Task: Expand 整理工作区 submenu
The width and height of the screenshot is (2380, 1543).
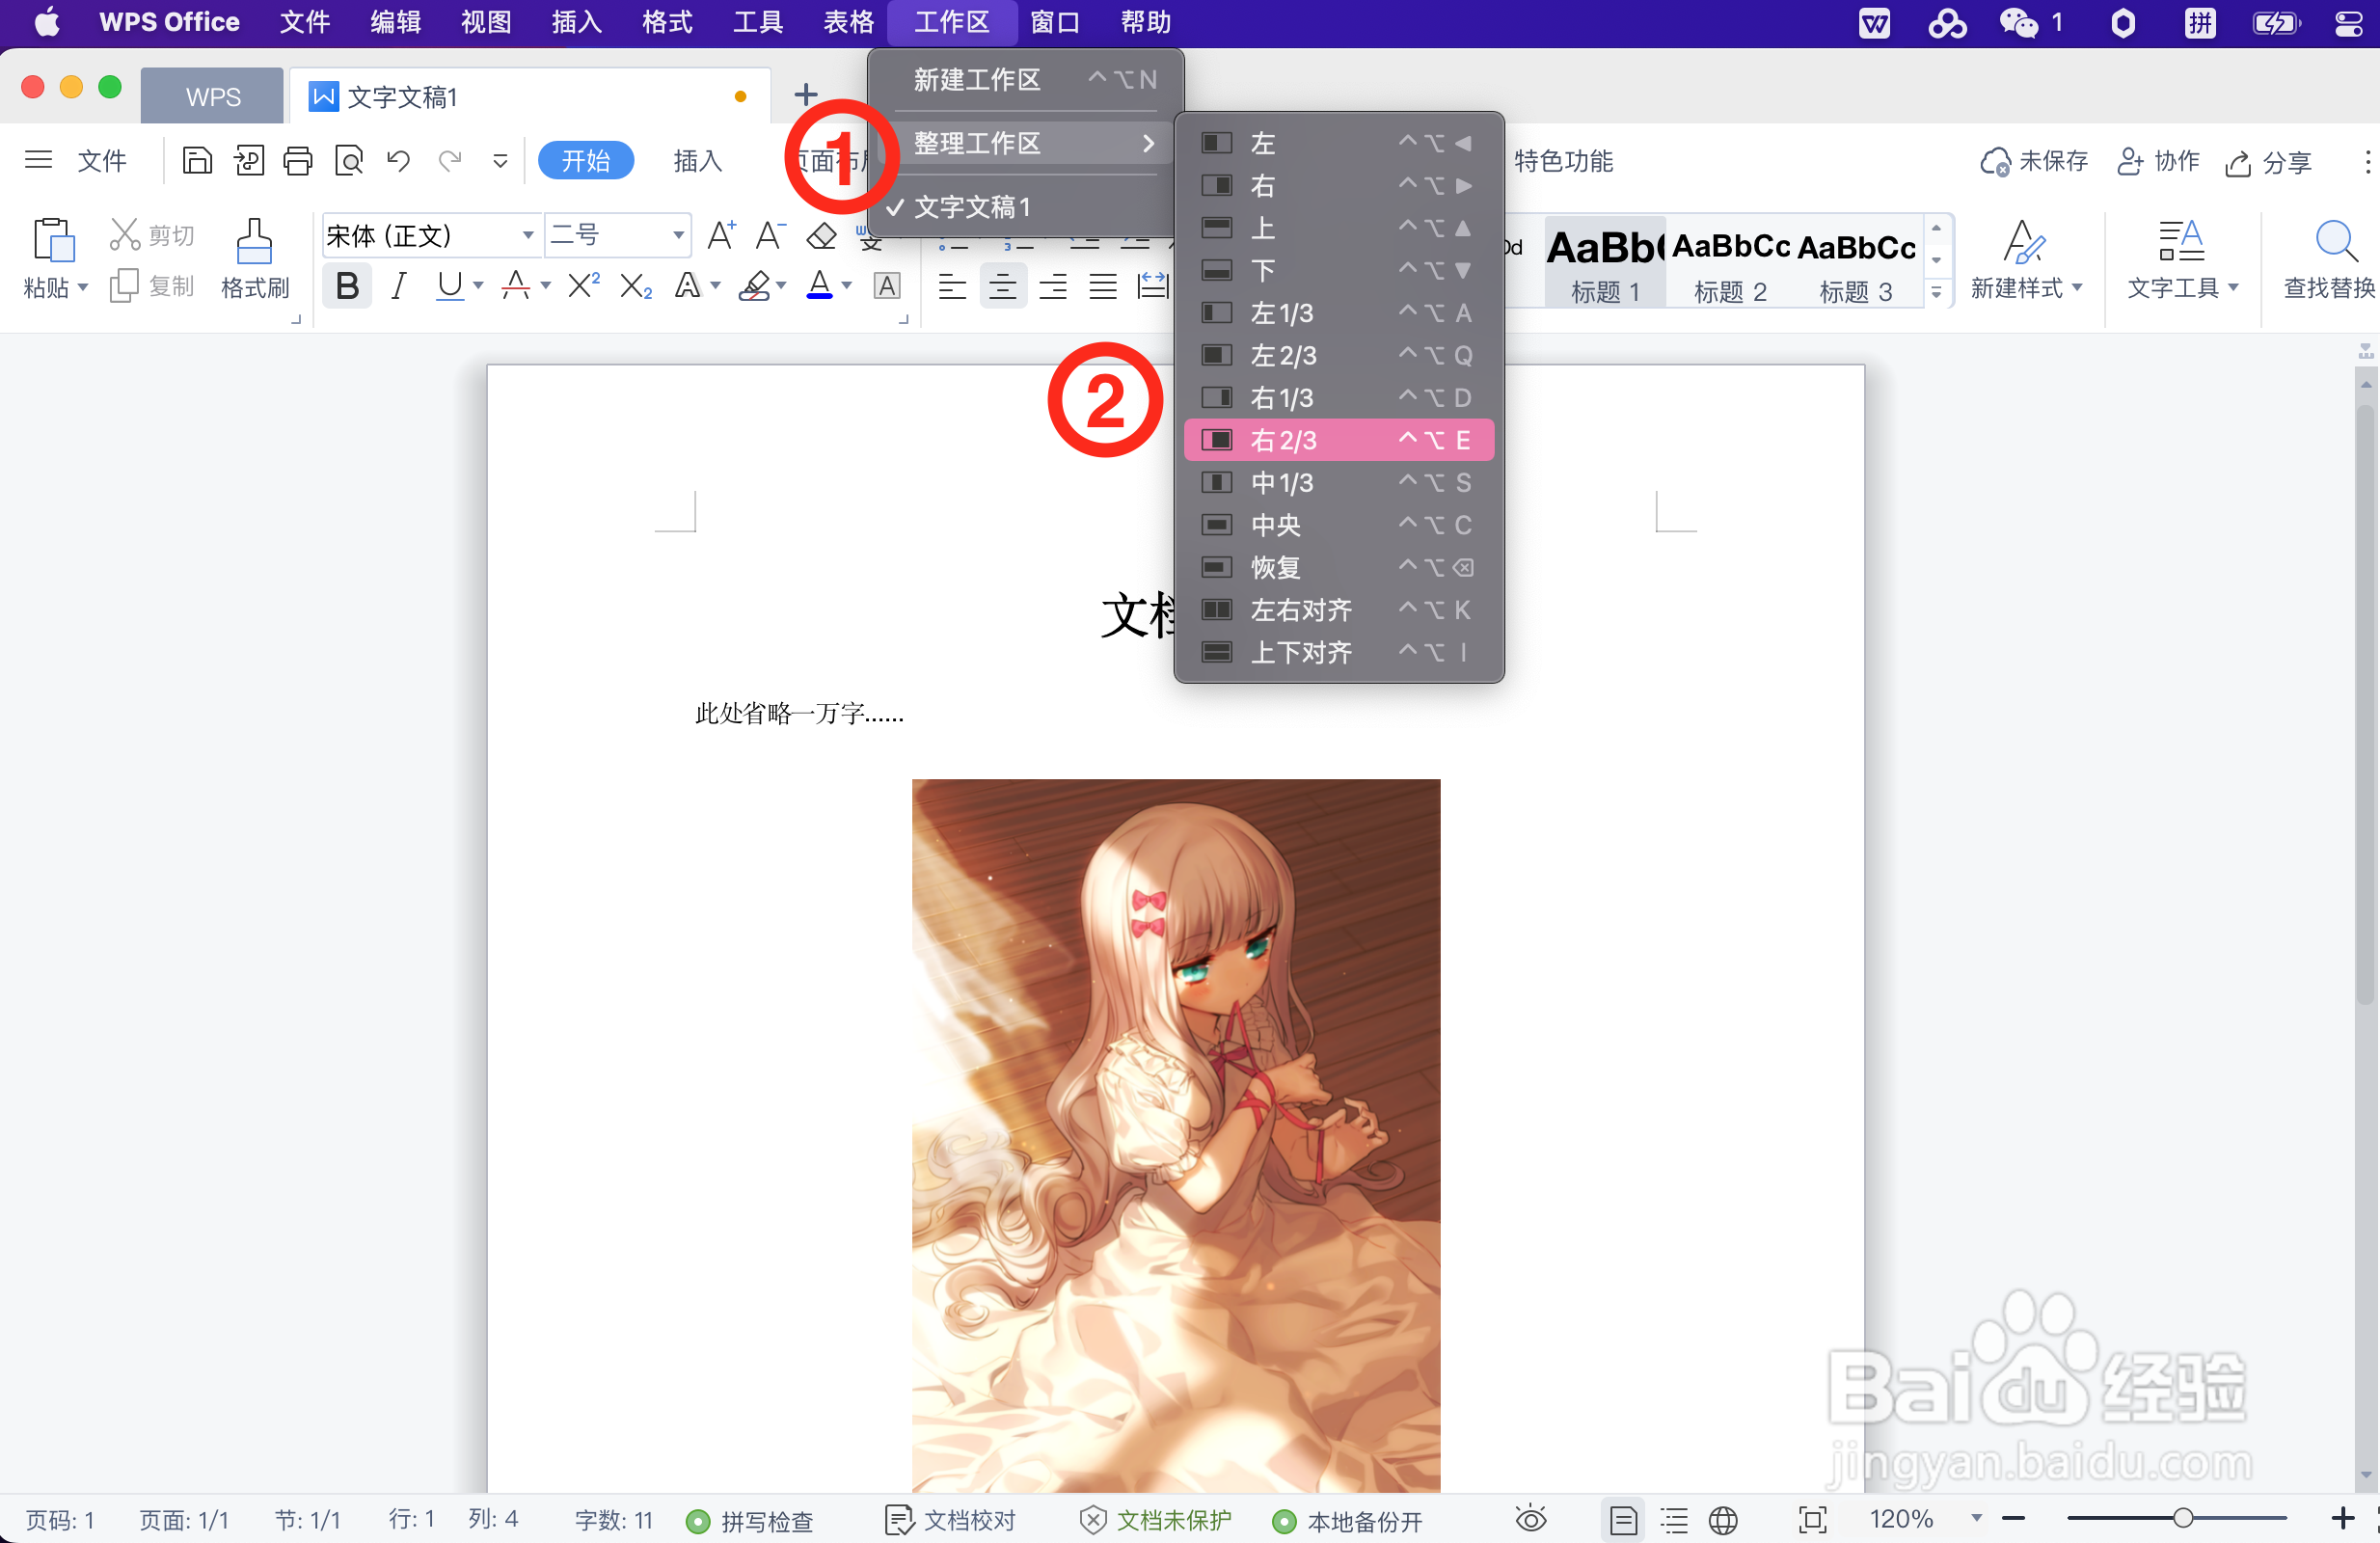Action: [x=1025, y=143]
